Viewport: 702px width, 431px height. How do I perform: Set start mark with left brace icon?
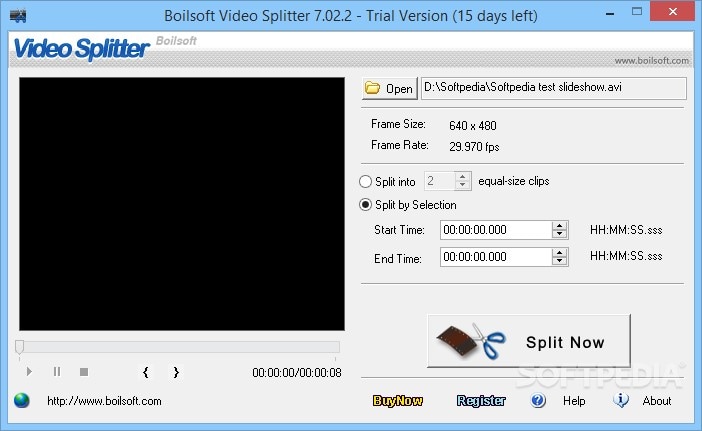coord(146,372)
